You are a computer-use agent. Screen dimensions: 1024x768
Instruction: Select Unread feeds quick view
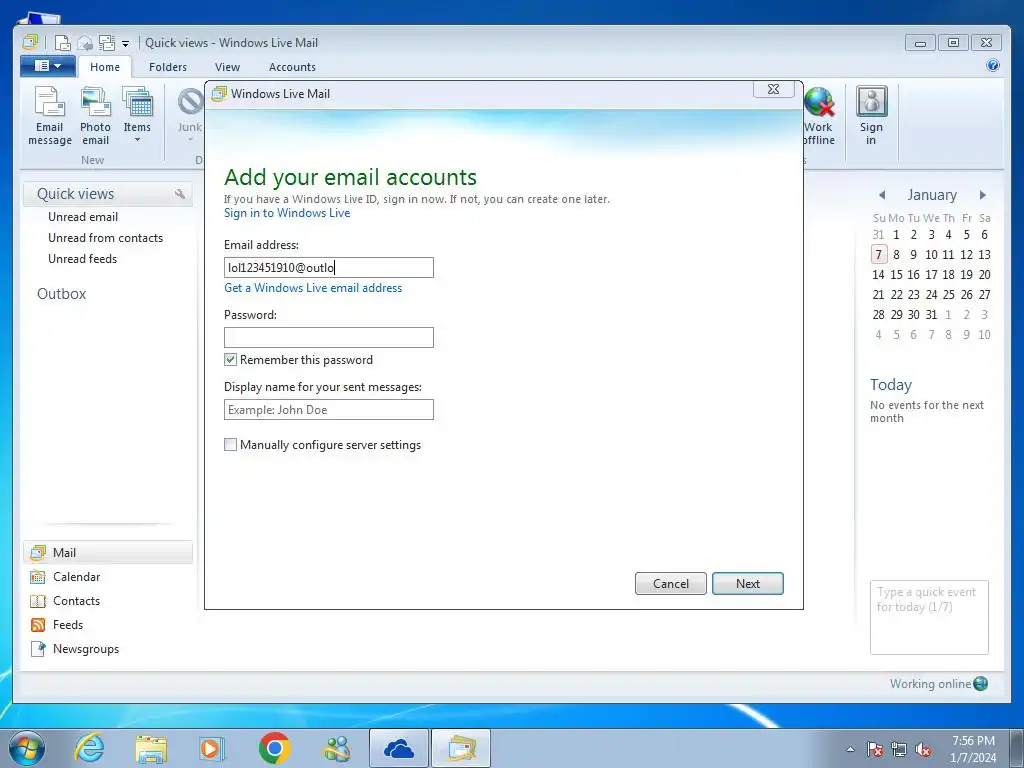point(82,259)
